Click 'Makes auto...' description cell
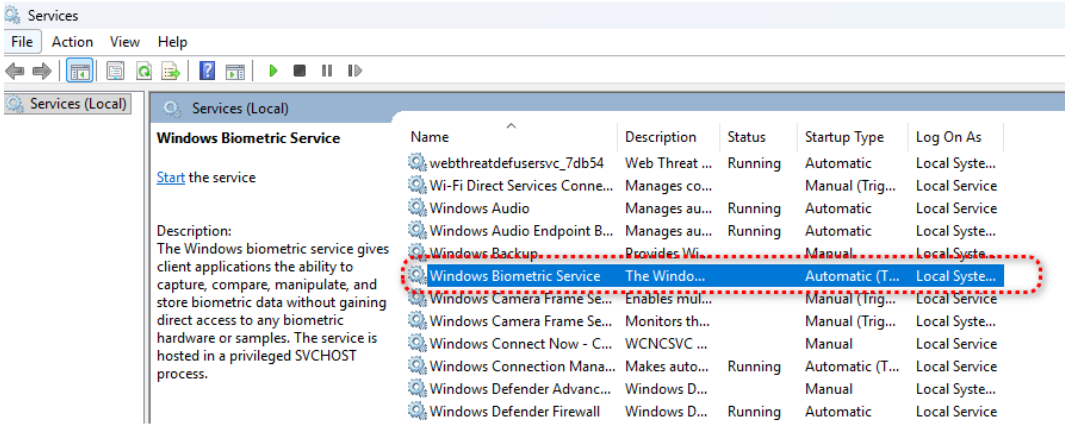Viewport: 1065px width, 432px height. pyautogui.click(x=668, y=366)
